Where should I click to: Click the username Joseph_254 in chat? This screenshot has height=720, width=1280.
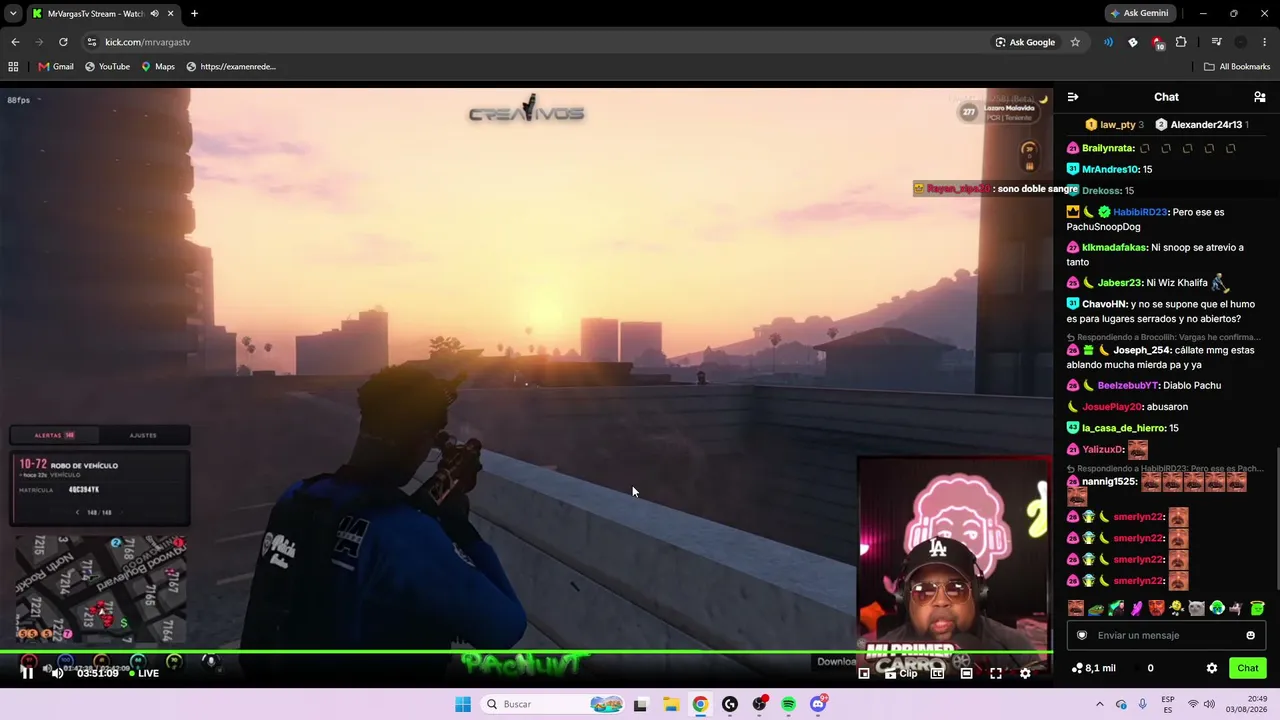(1141, 350)
